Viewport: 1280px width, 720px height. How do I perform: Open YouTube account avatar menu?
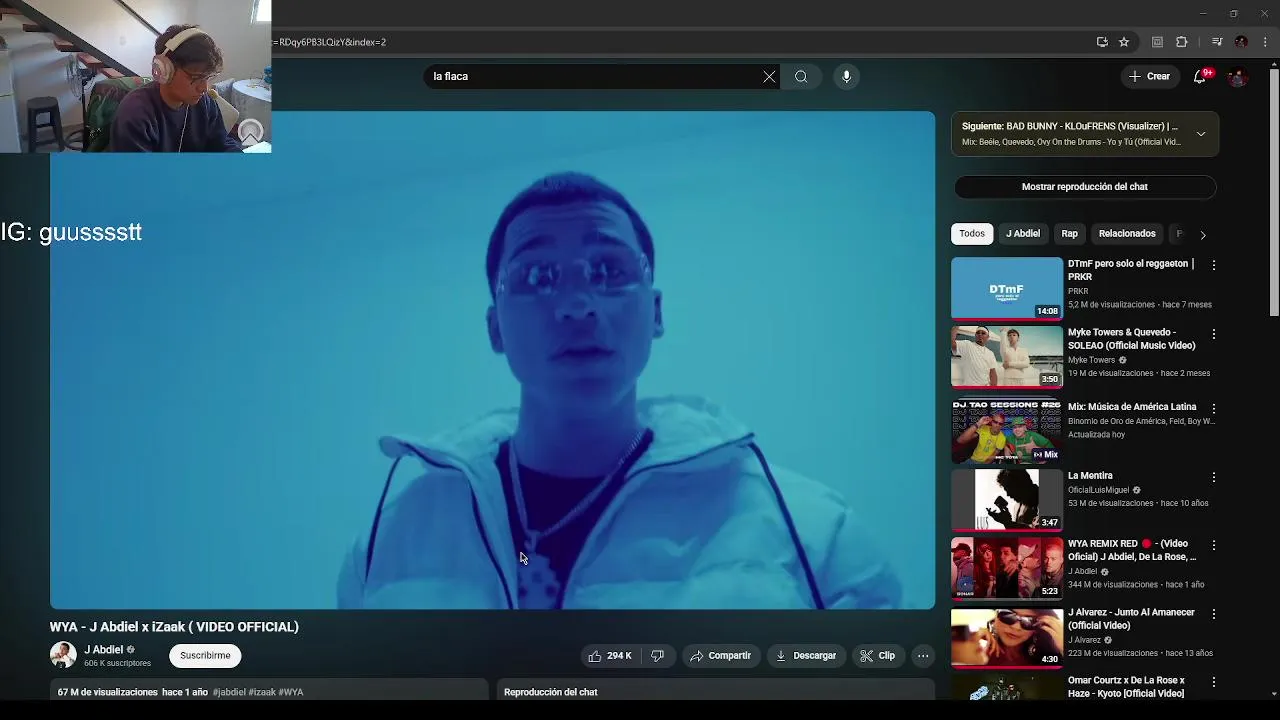(1238, 76)
